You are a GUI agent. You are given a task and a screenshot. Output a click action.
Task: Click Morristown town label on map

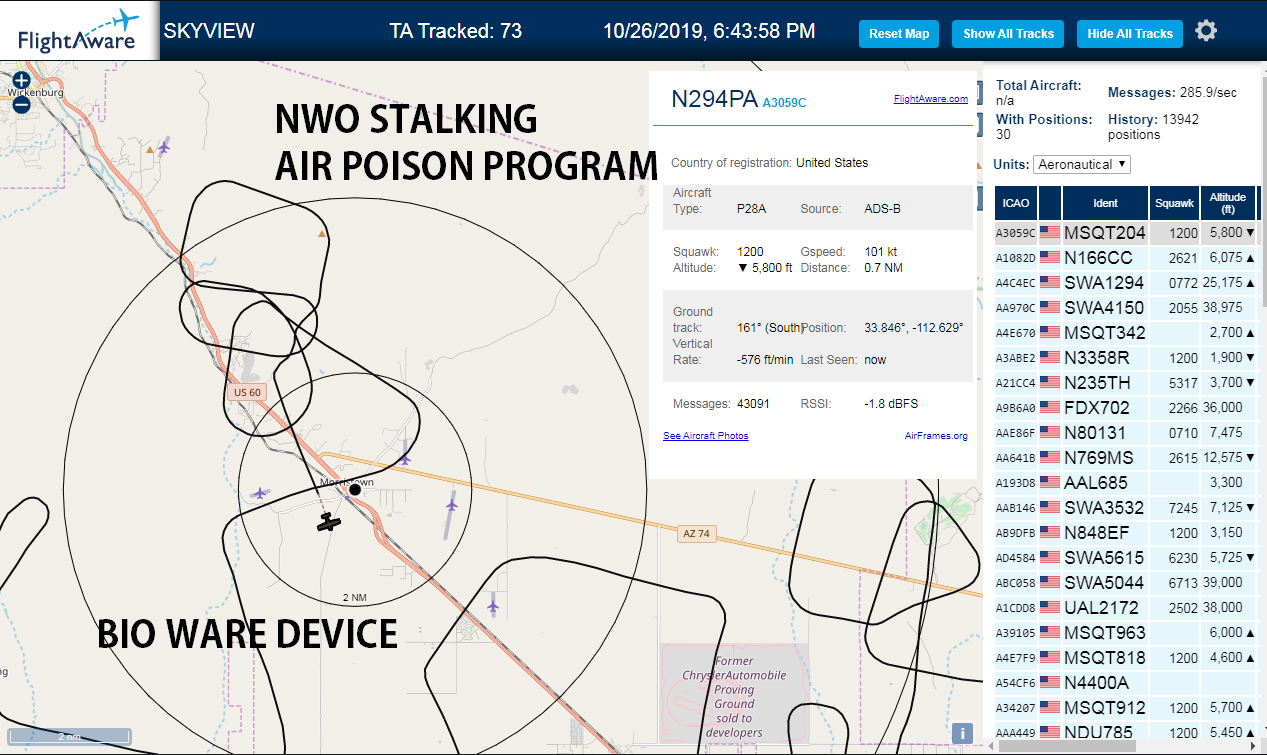coord(346,482)
